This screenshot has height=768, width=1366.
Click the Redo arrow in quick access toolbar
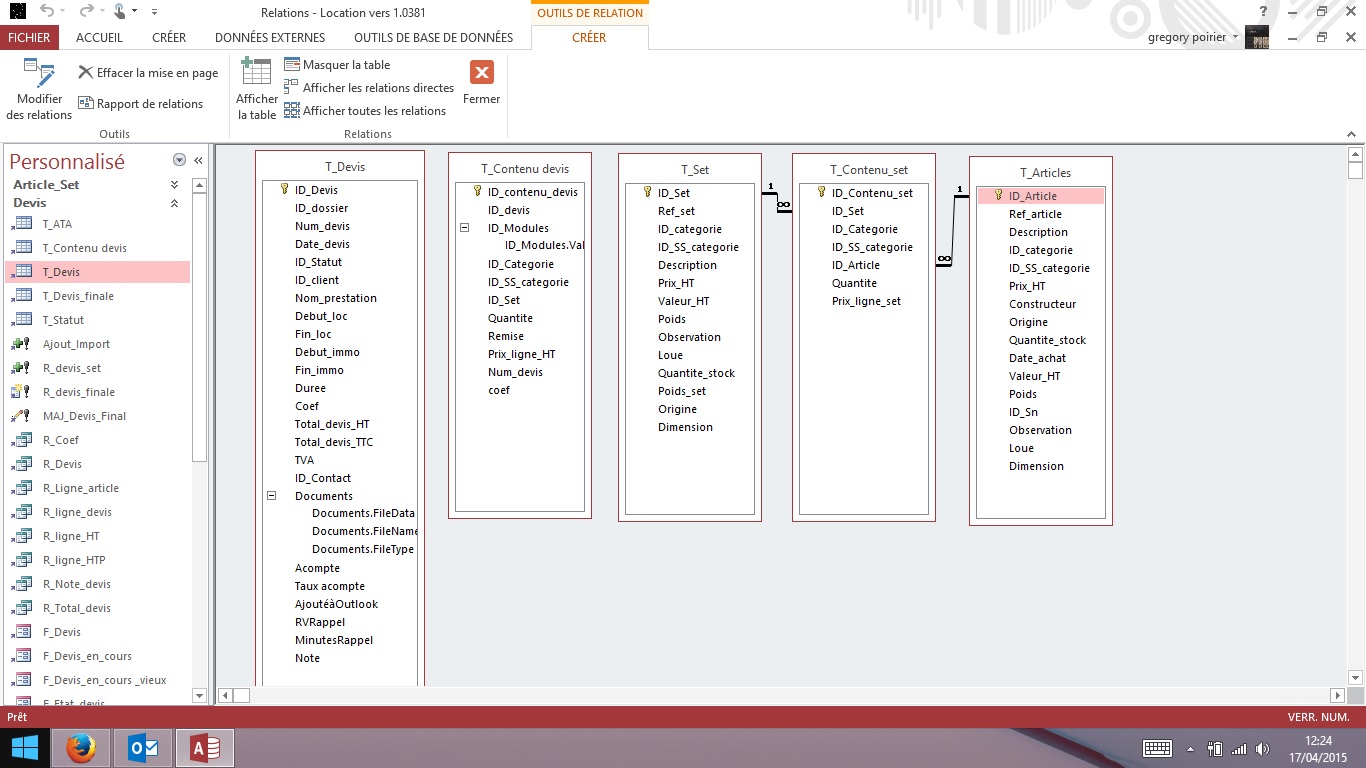tap(86, 11)
